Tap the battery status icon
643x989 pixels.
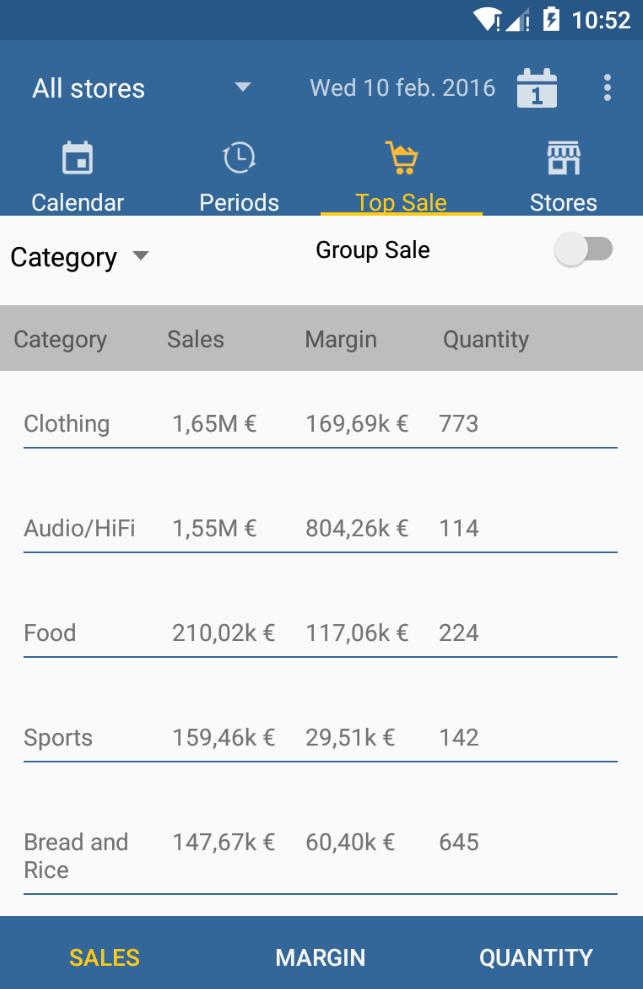(x=551, y=19)
